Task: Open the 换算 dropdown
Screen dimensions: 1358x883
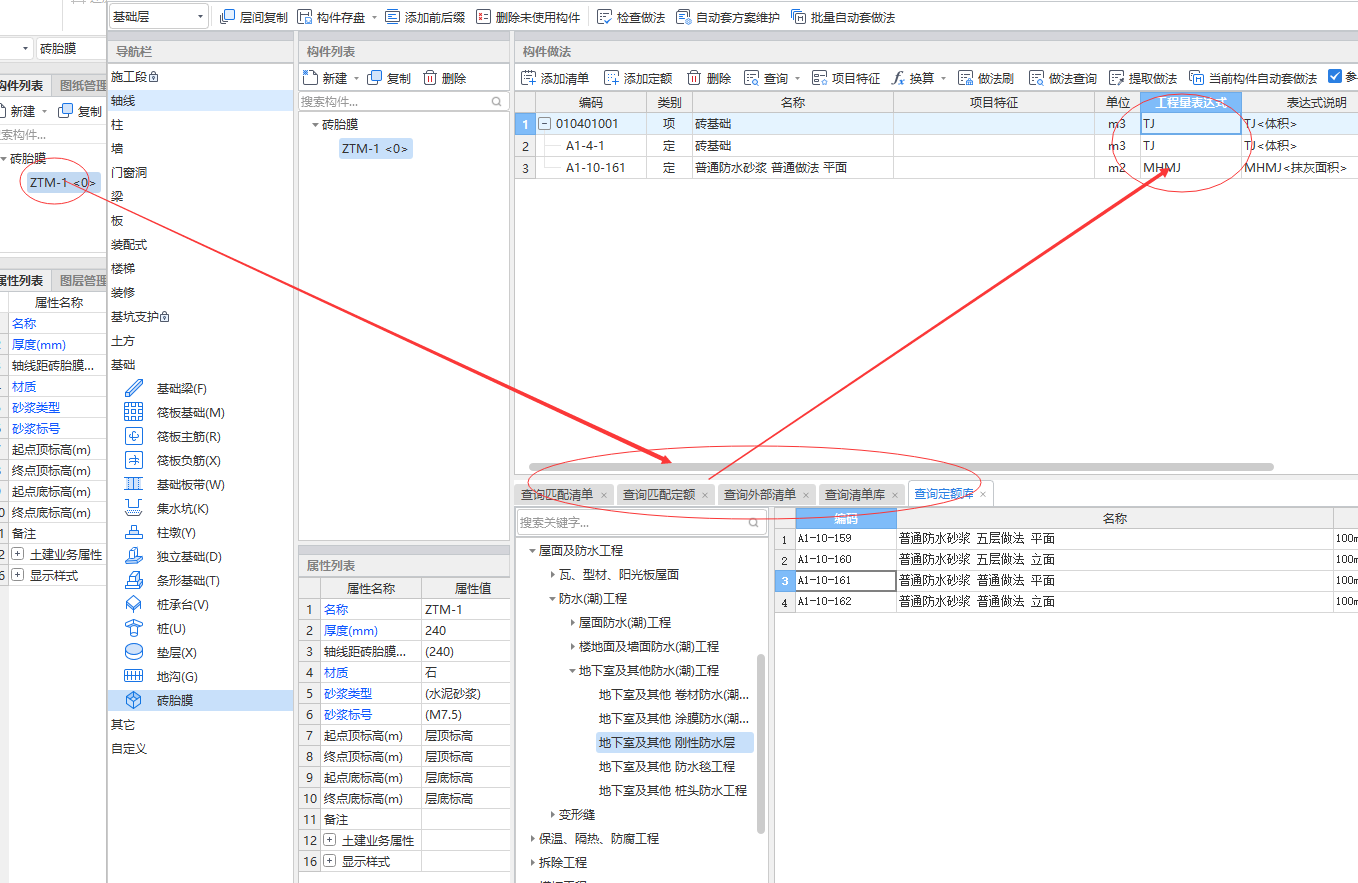Action: (x=942, y=79)
